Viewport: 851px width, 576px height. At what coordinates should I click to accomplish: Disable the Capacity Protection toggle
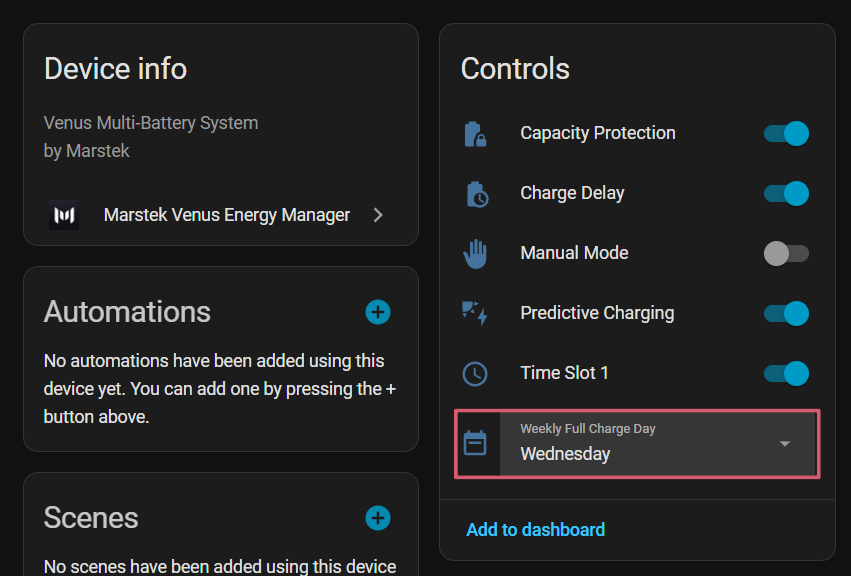tap(786, 134)
